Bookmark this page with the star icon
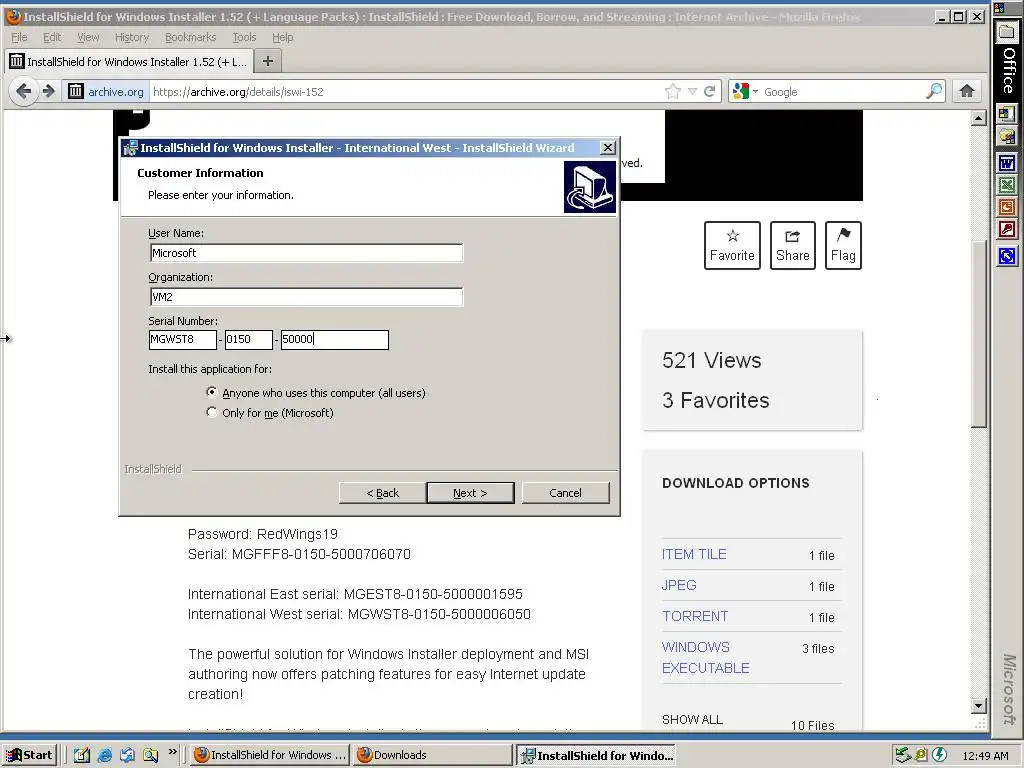 coord(673,91)
